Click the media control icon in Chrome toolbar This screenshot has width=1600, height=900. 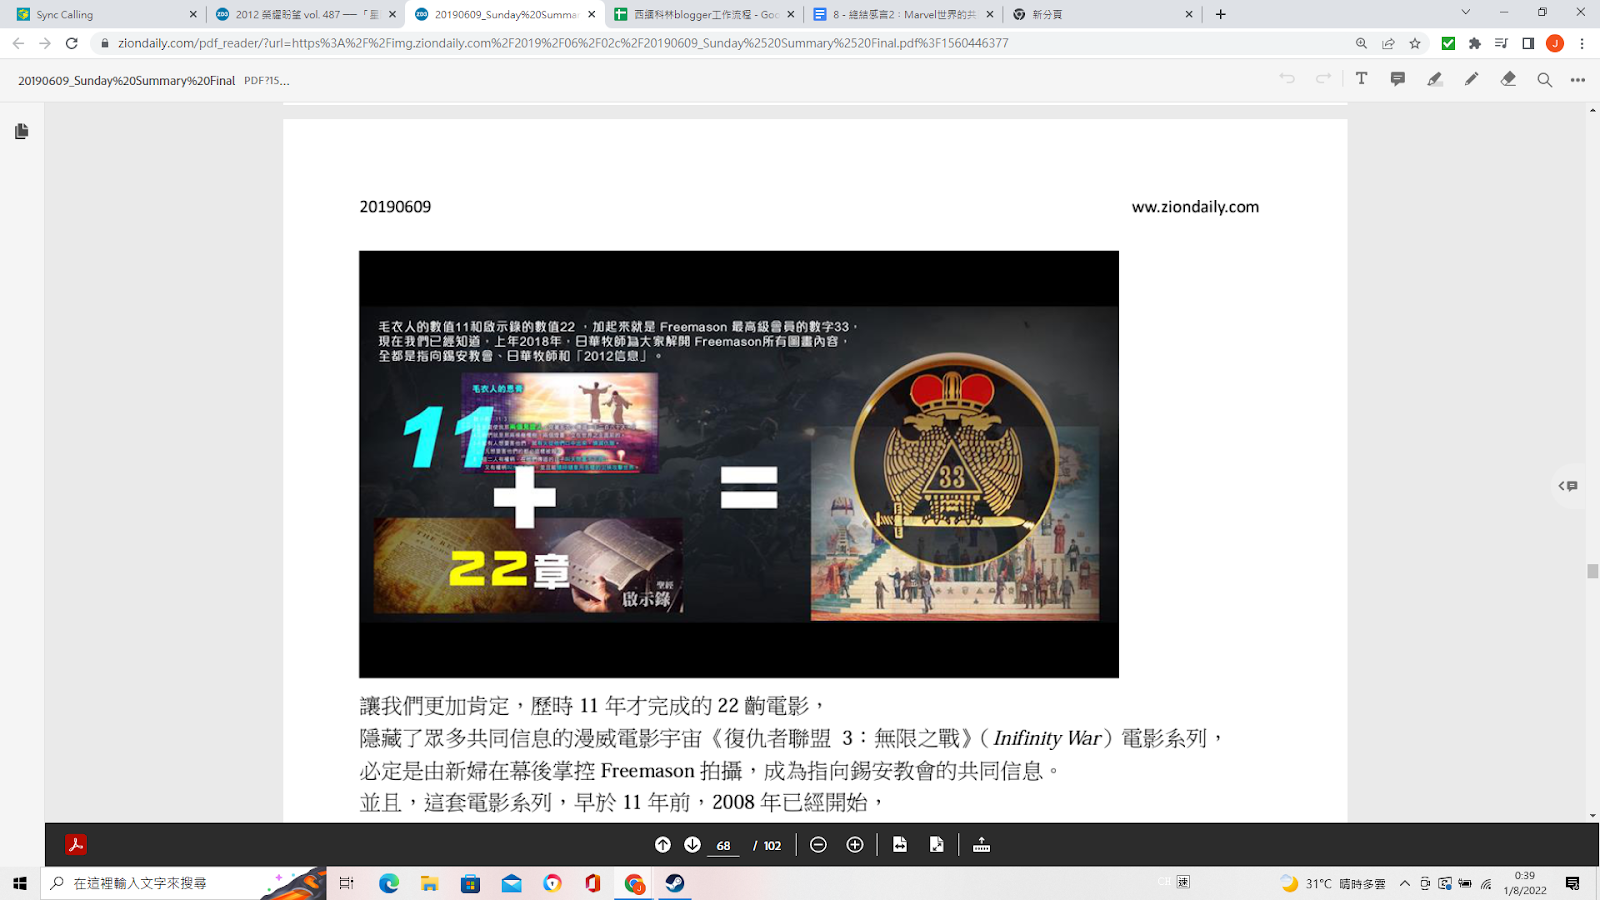(1501, 43)
